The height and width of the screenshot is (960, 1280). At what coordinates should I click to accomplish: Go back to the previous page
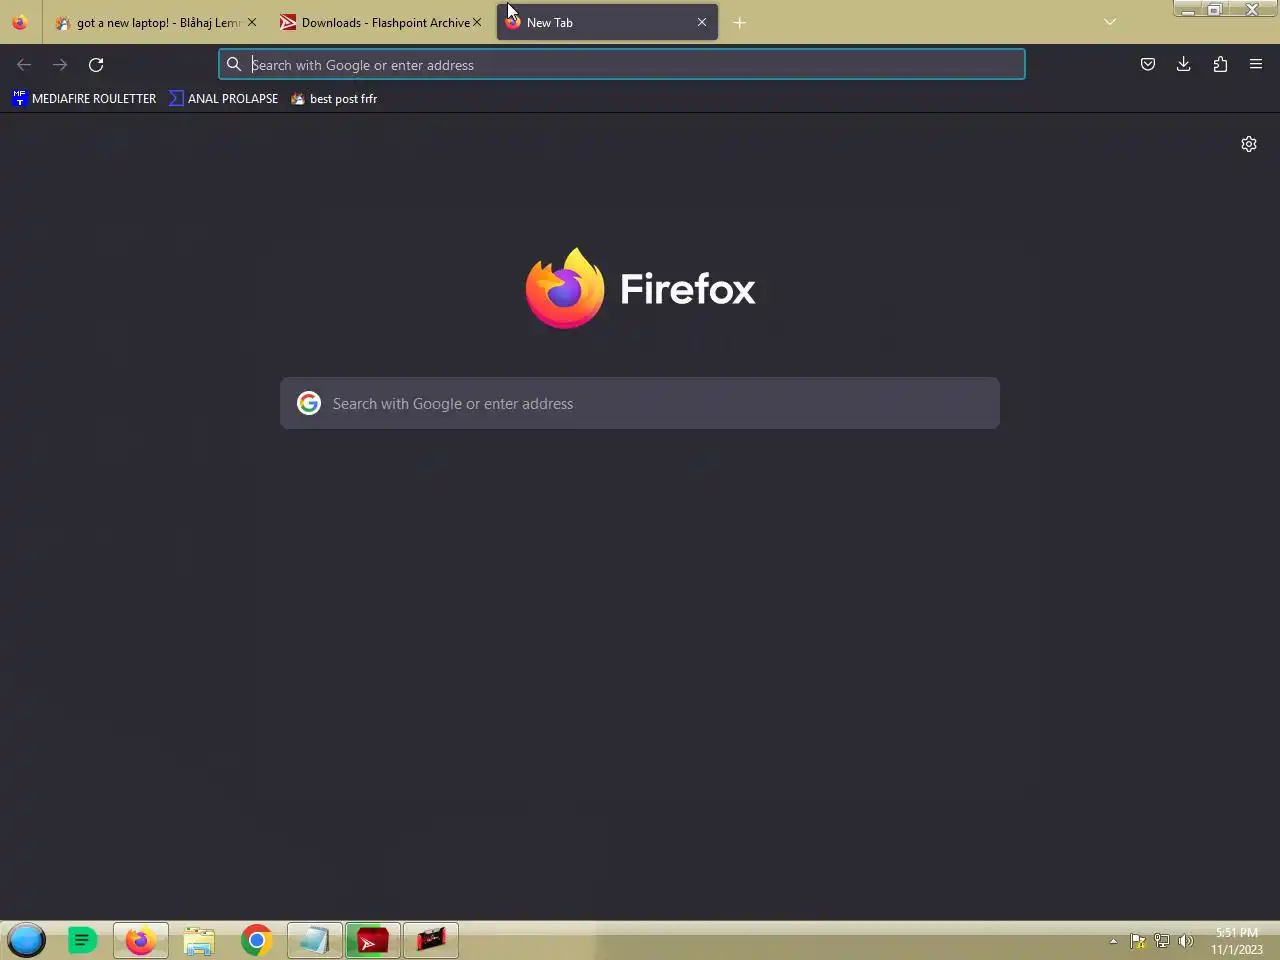tap(24, 65)
